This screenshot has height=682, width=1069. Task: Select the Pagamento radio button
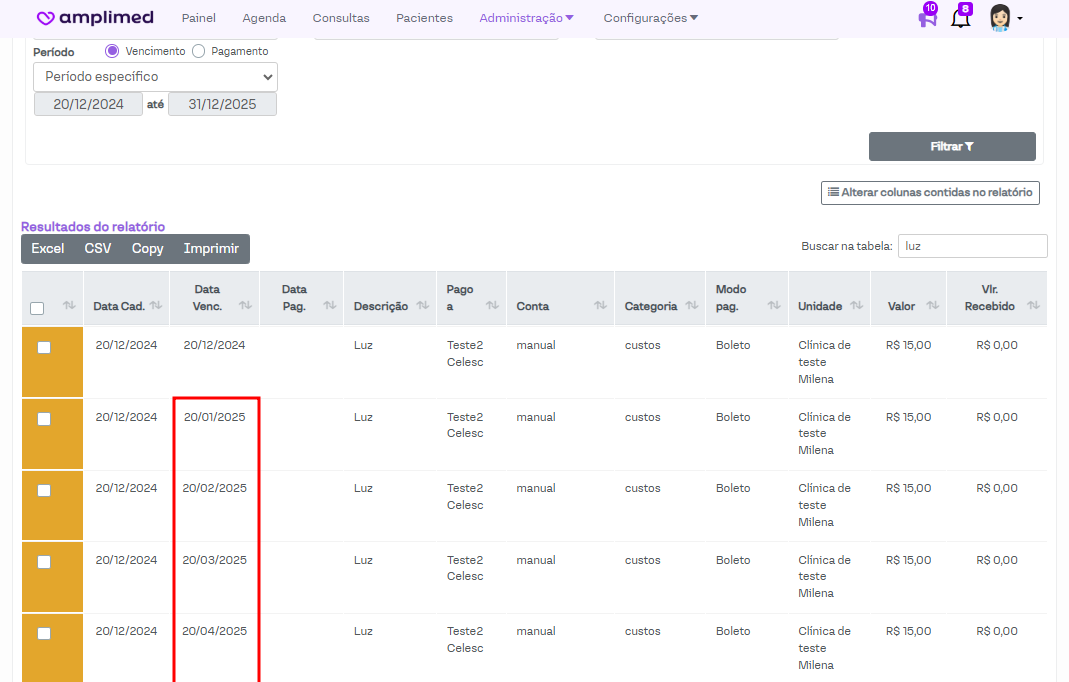(x=198, y=51)
